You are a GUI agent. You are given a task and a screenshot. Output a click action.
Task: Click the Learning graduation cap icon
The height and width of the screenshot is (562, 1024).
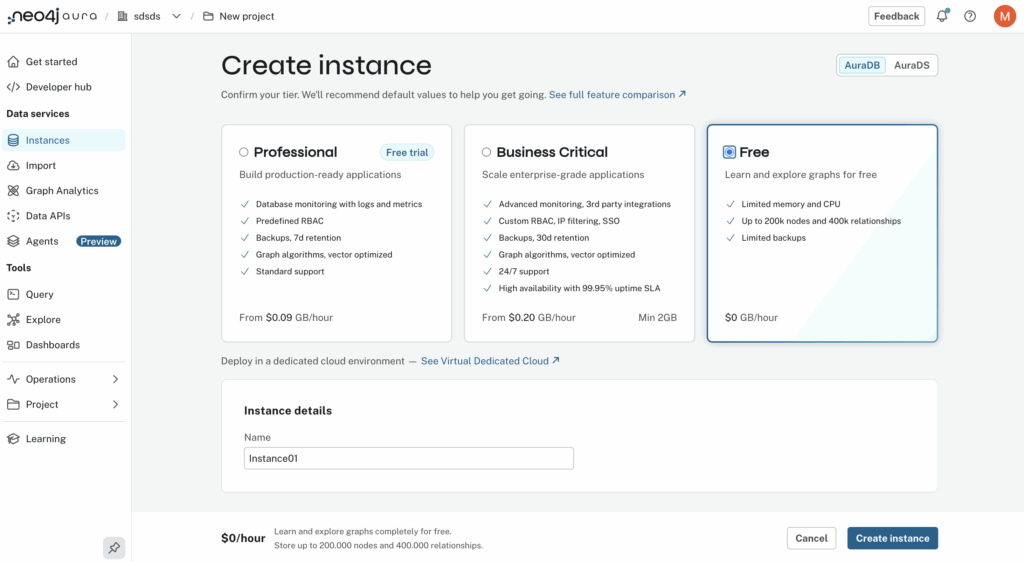13,439
